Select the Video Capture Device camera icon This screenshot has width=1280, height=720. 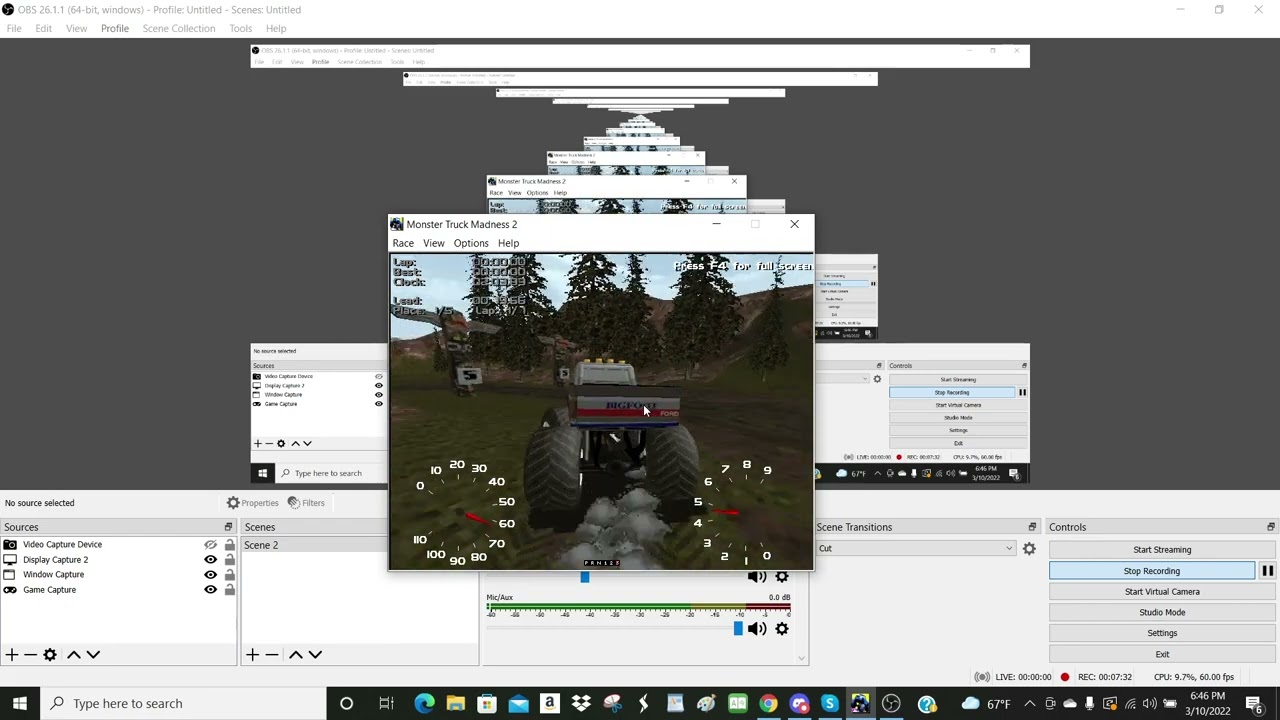10,545
